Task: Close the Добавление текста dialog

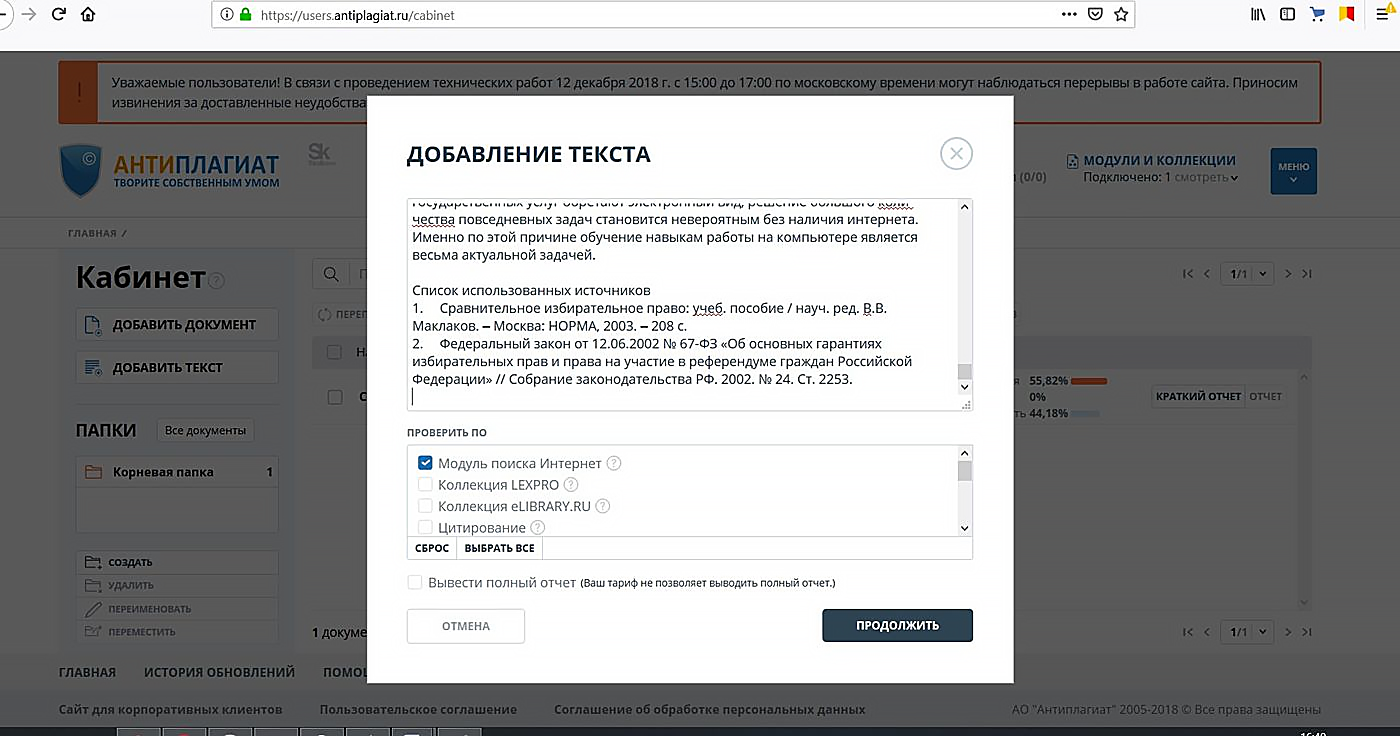Action: coord(956,154)
